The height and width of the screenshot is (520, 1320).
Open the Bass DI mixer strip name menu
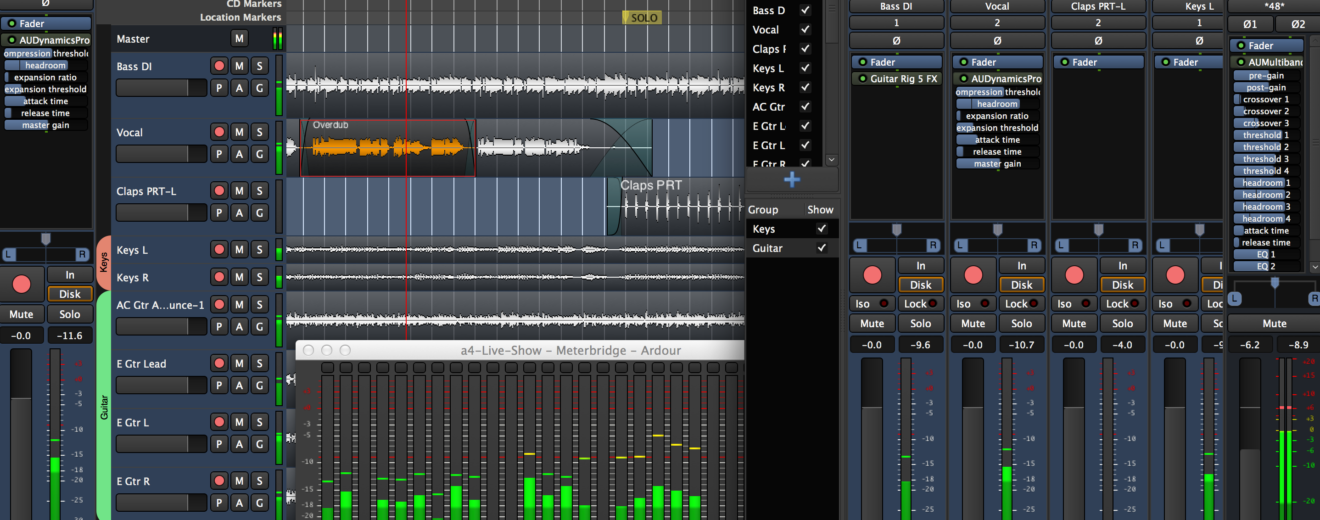[896, 6]
